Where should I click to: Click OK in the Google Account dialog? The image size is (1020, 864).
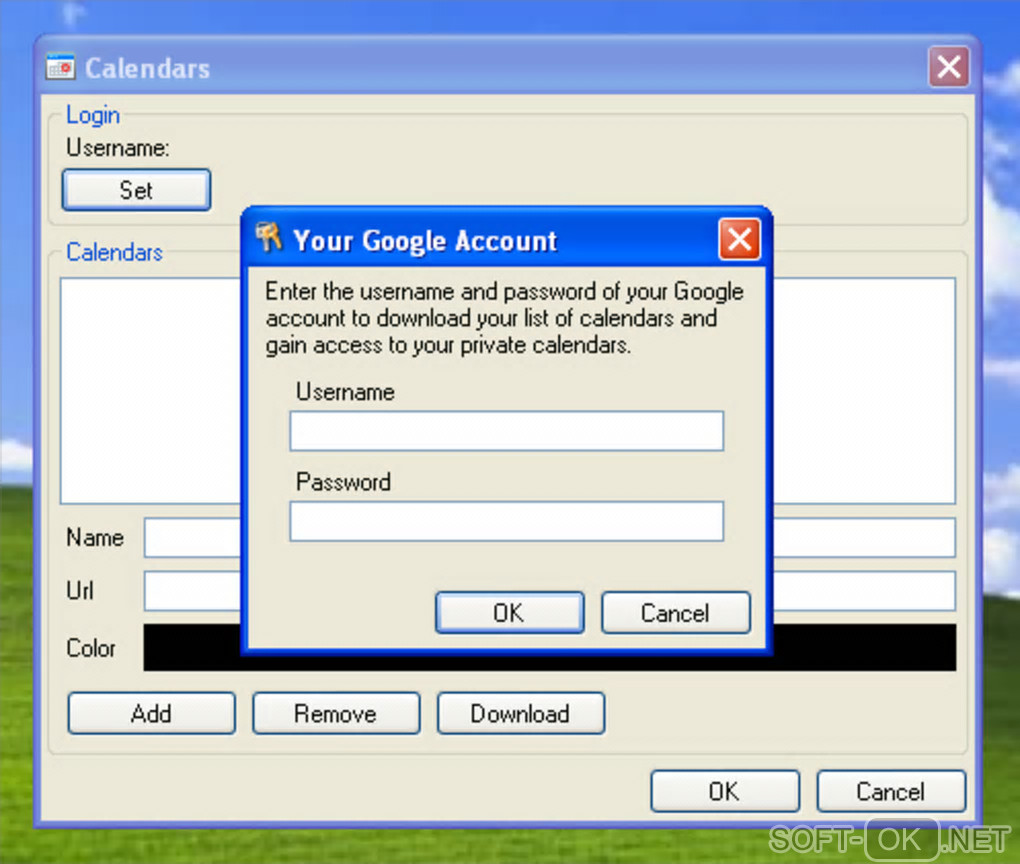(x=509, y=612)
